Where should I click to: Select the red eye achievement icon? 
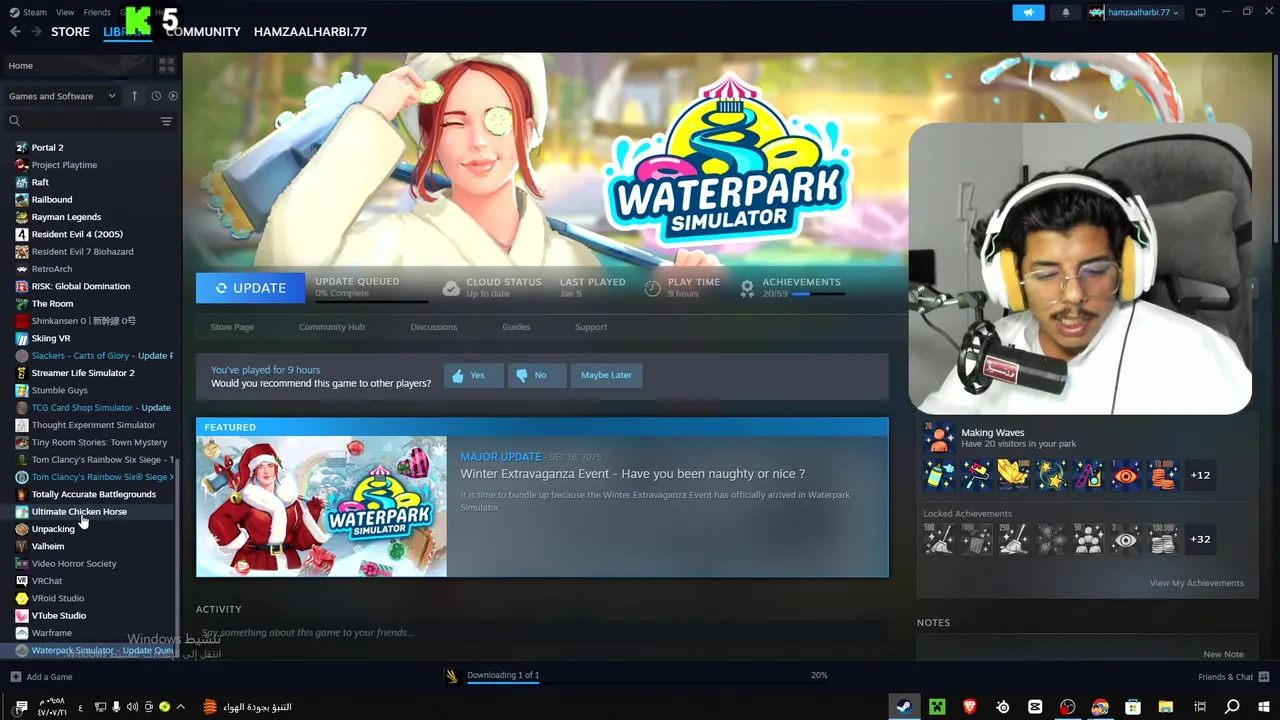coord(1125,475)
